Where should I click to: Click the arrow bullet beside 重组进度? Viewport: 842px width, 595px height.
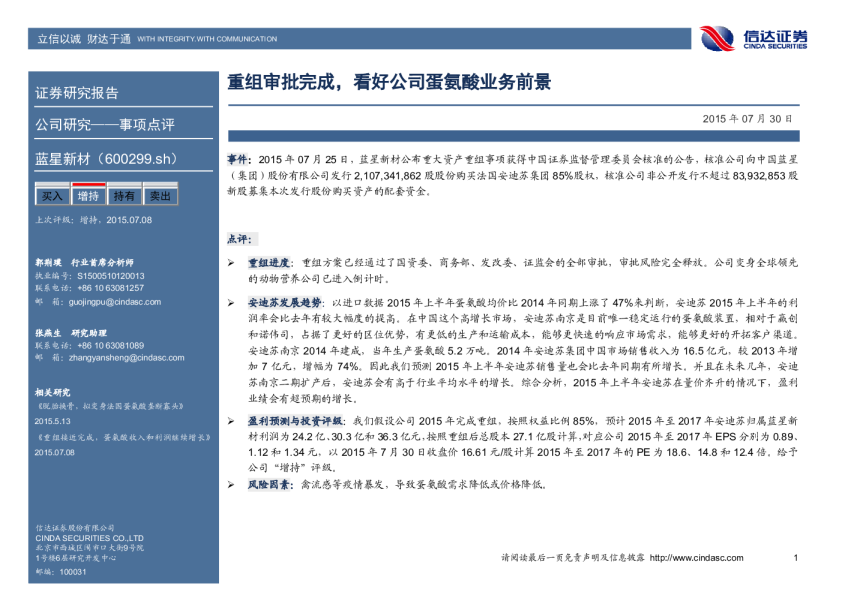(232, 261)
